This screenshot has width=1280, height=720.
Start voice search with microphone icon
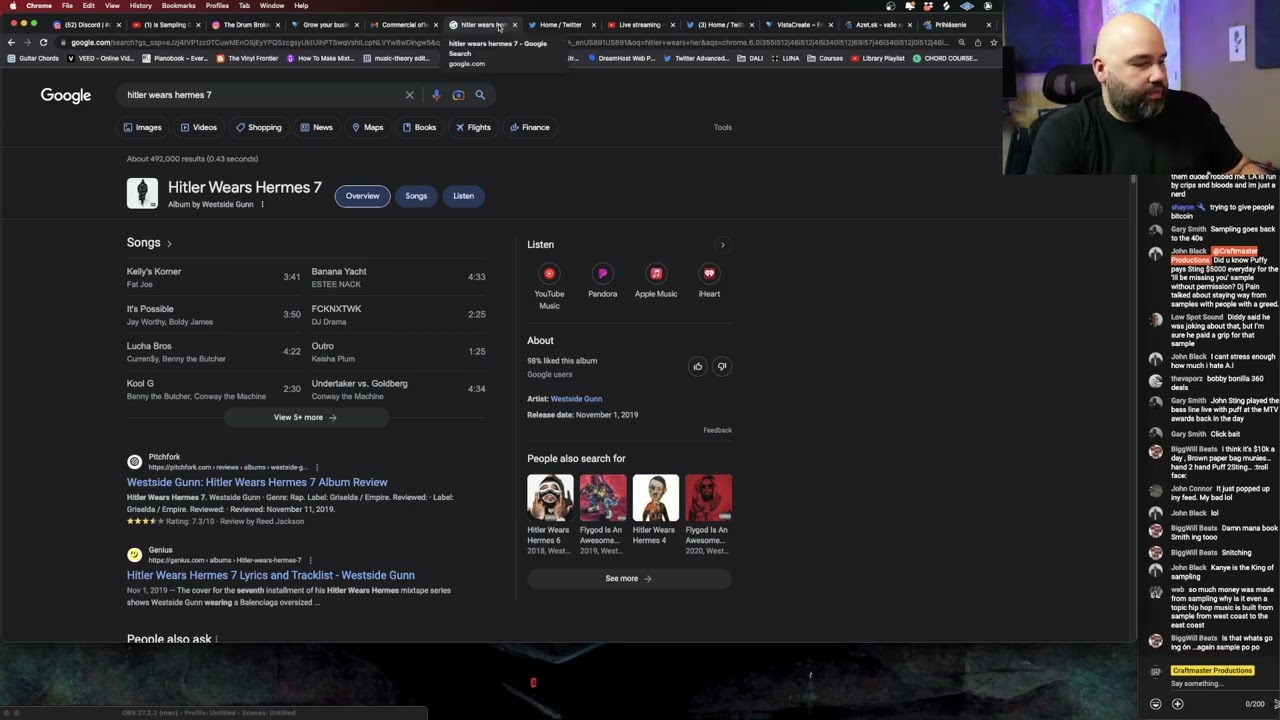tap(436, 95)
